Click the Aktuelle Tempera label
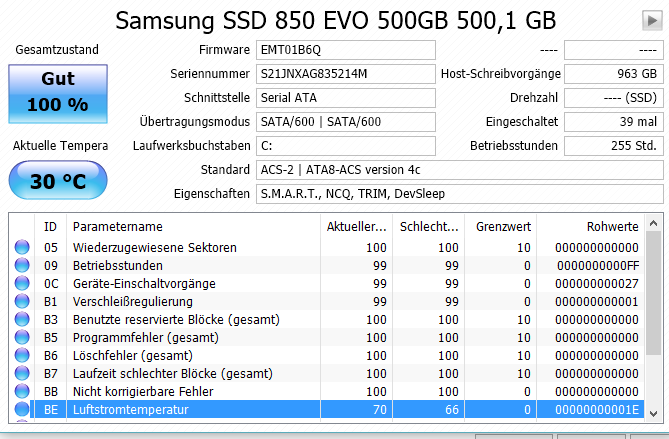Image resolution: width=669 pixels, height=439 pixels. [60, 145]
